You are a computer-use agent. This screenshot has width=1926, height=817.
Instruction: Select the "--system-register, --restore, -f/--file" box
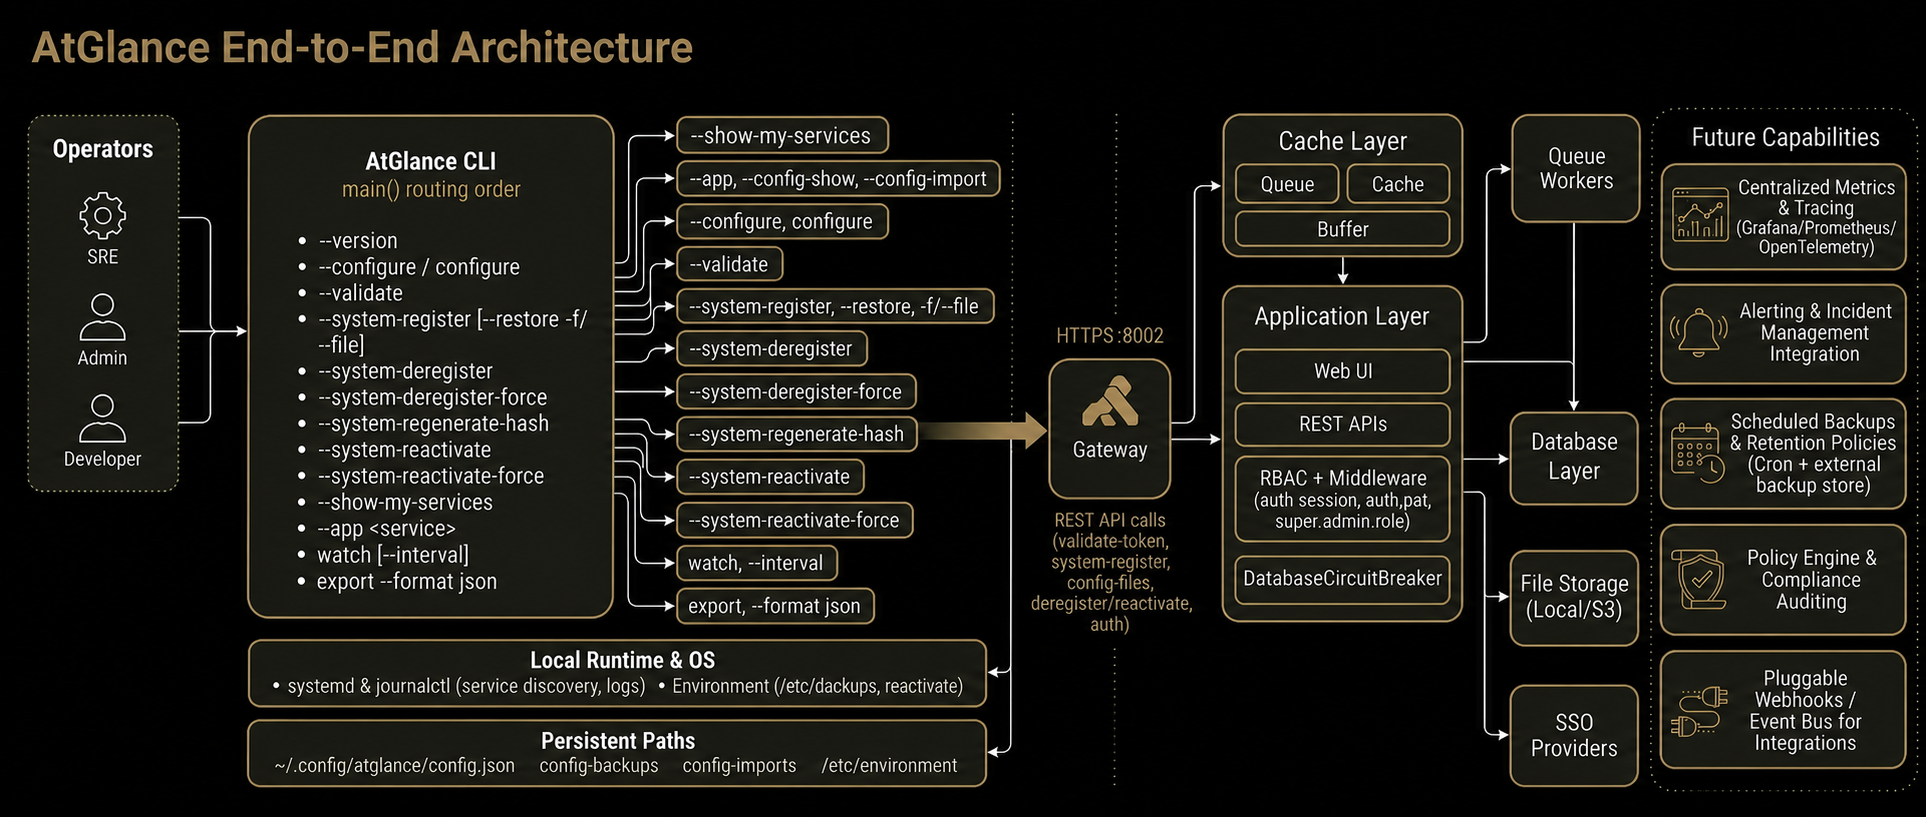coord(835,306)
